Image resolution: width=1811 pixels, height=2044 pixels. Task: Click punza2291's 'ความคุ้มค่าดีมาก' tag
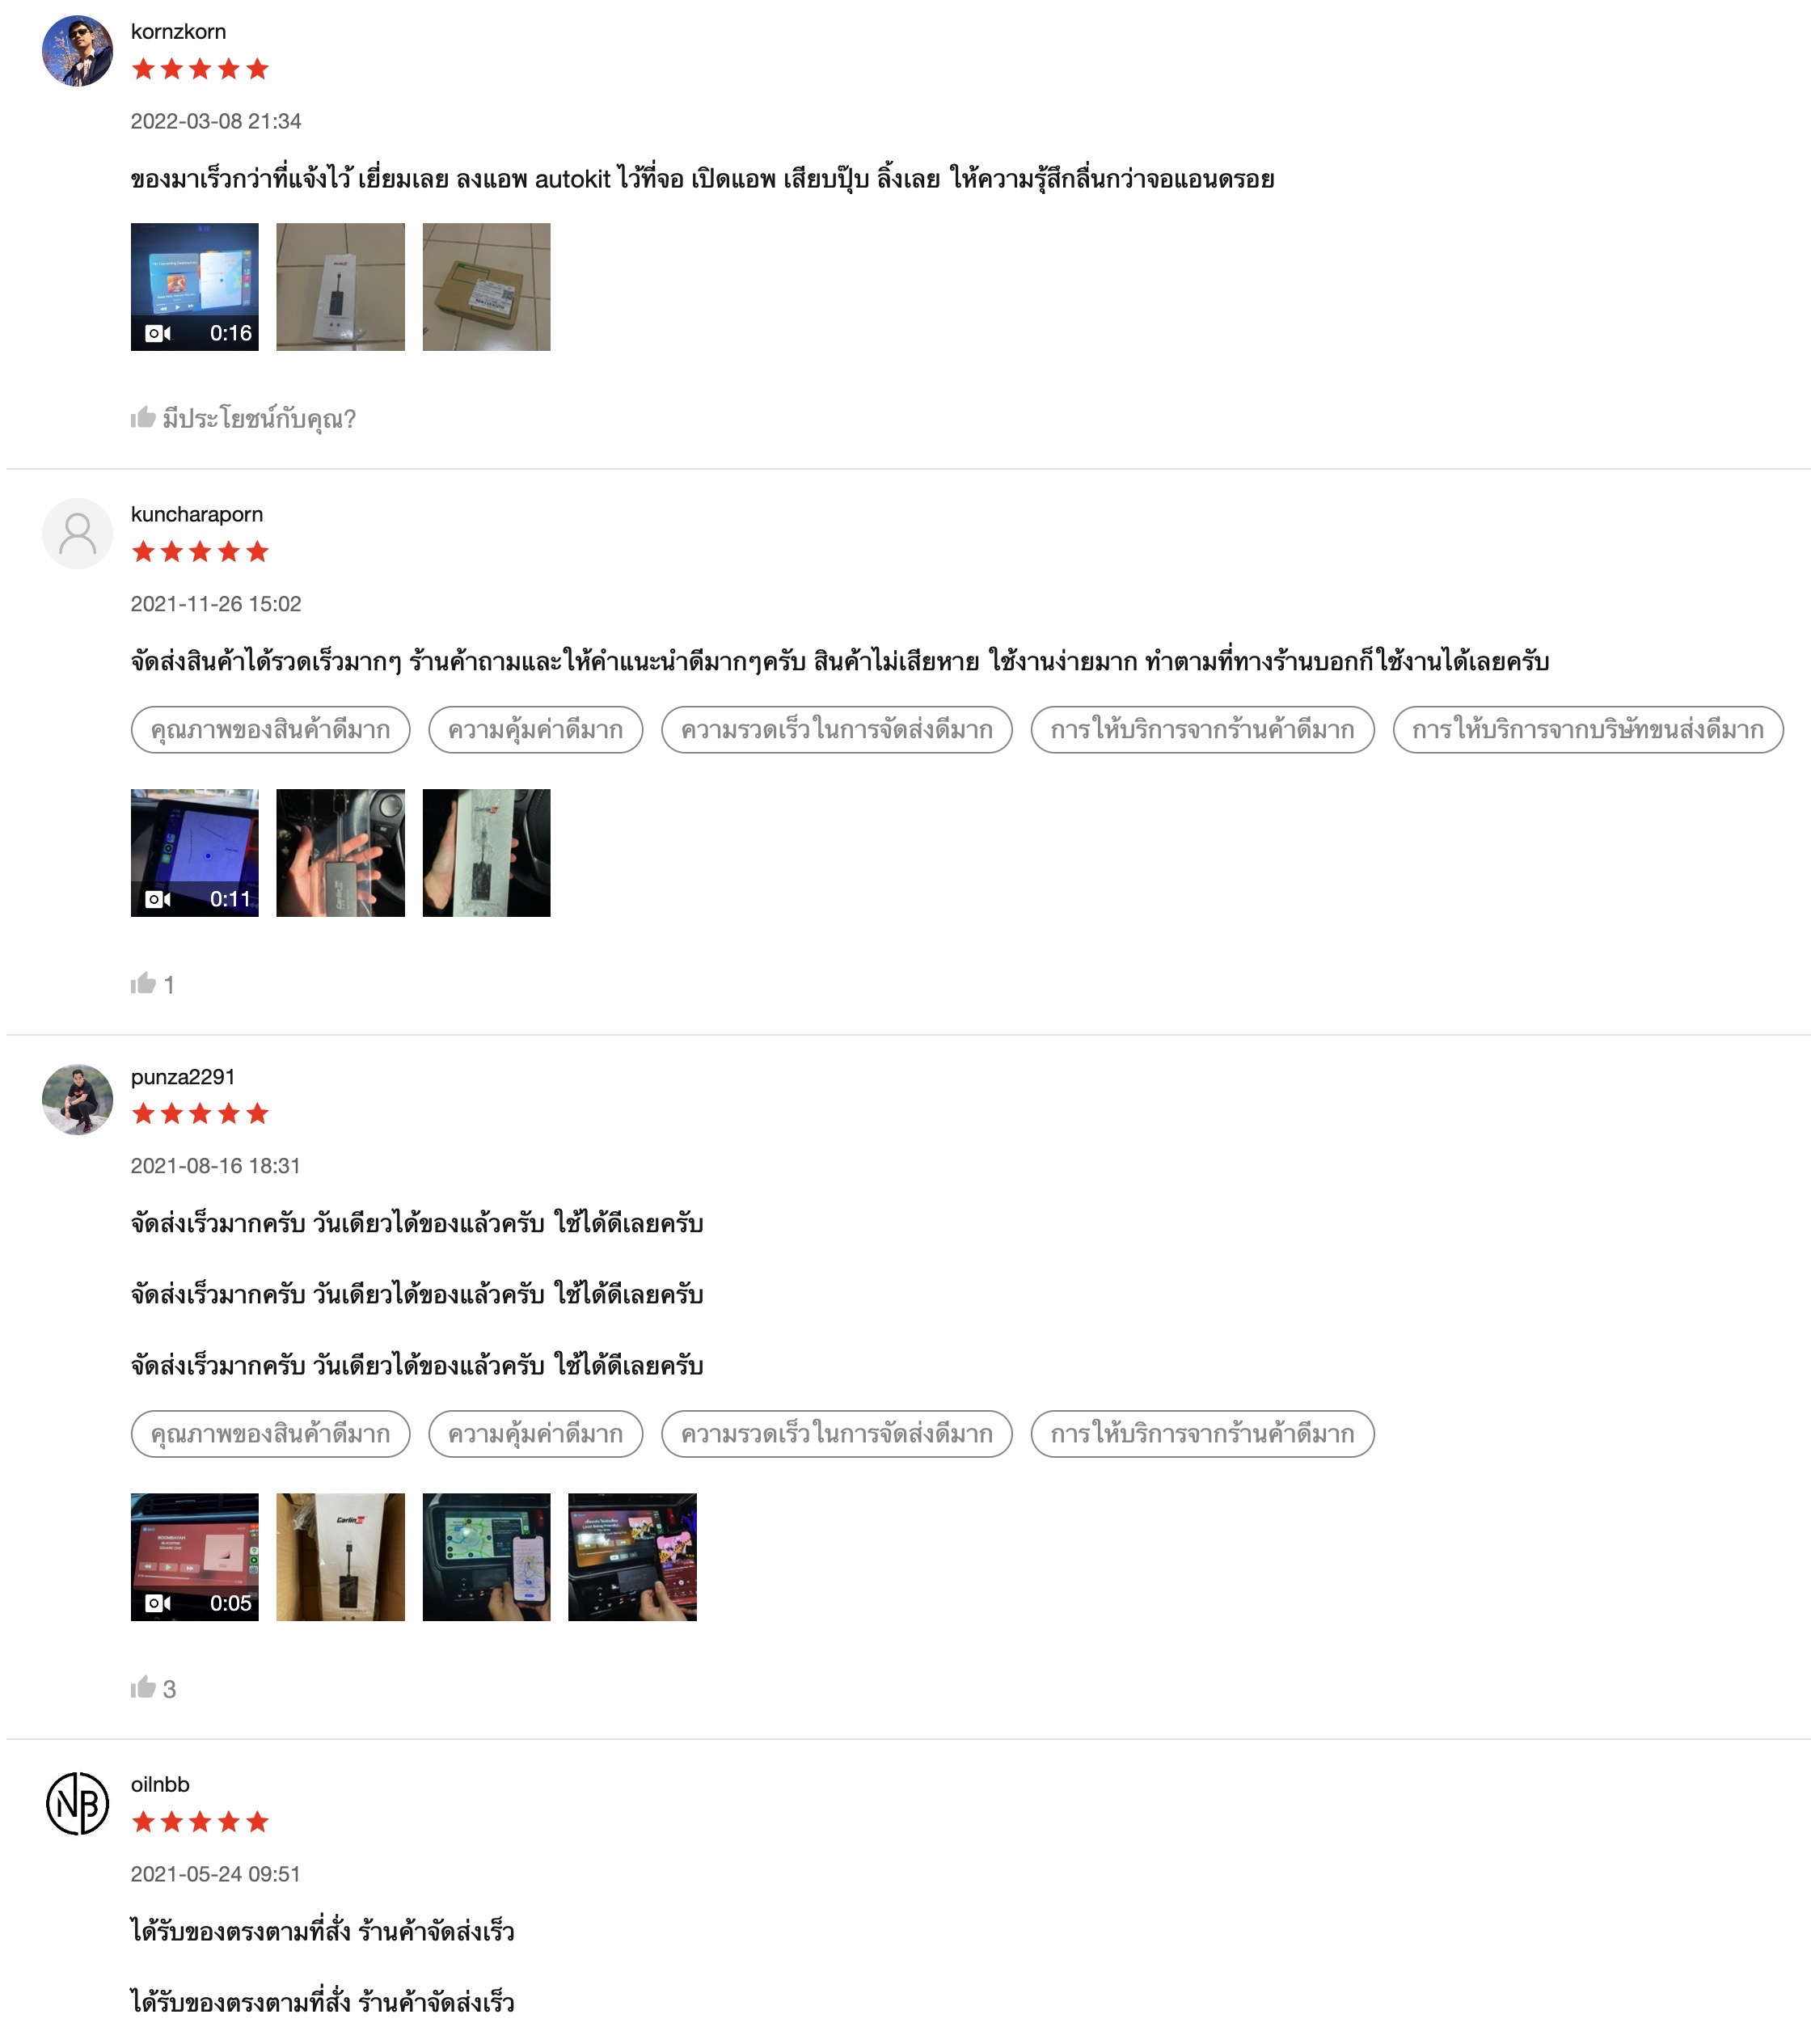click(536, 1434)
